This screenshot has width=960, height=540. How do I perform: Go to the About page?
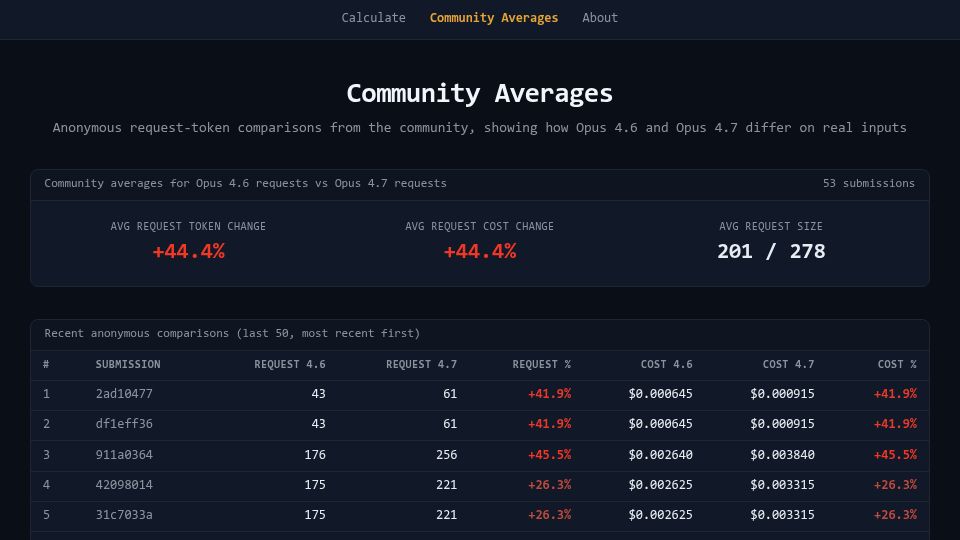point(600,18)
